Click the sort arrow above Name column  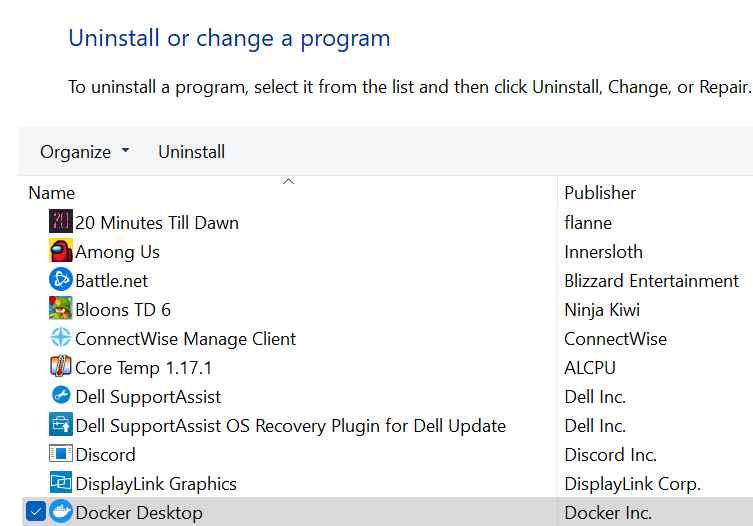pyautogui.click(x=288, y=182)
